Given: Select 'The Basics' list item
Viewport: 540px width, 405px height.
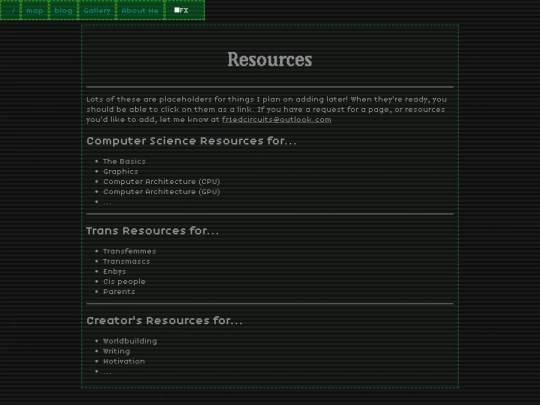Looking at the screenshot, I should 124,161.
